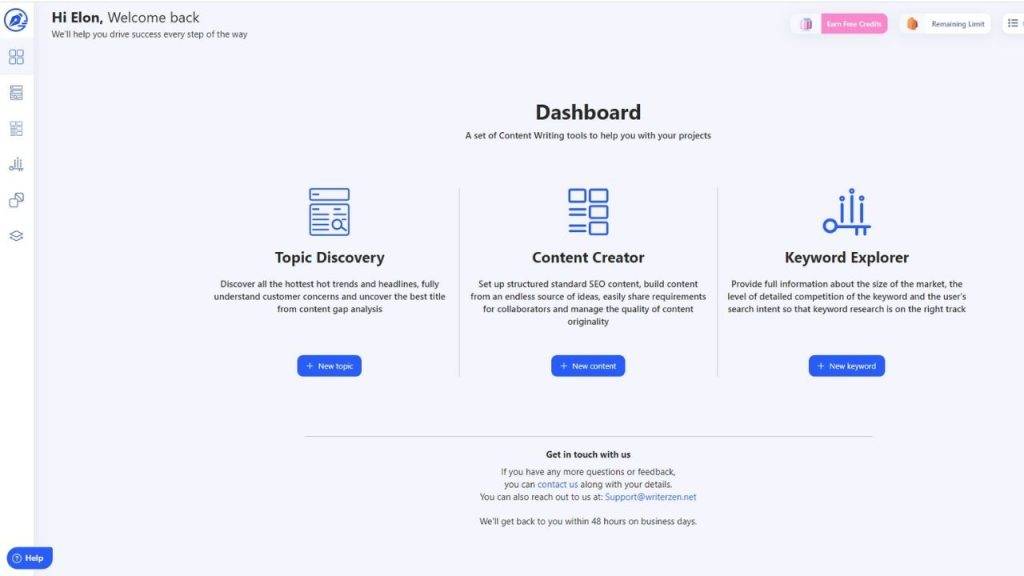Click the Content Creator heading

(x=588, y=257)
